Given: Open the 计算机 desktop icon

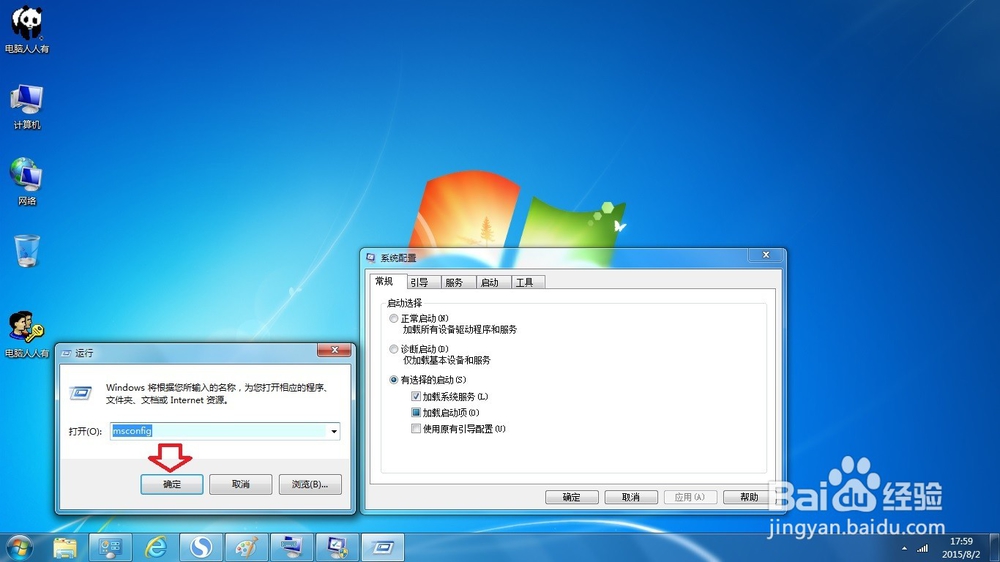Looking at the screenshot, I should 27,106.
